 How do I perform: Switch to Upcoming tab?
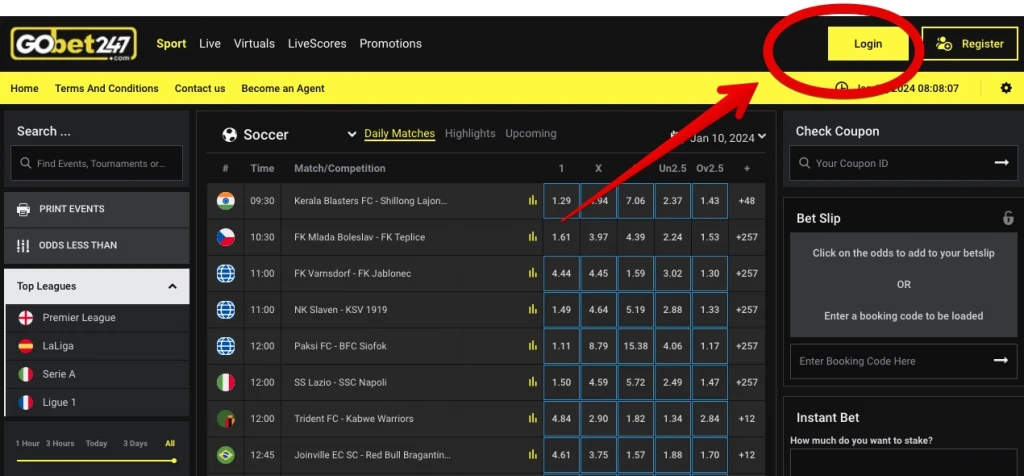[531, 133]
